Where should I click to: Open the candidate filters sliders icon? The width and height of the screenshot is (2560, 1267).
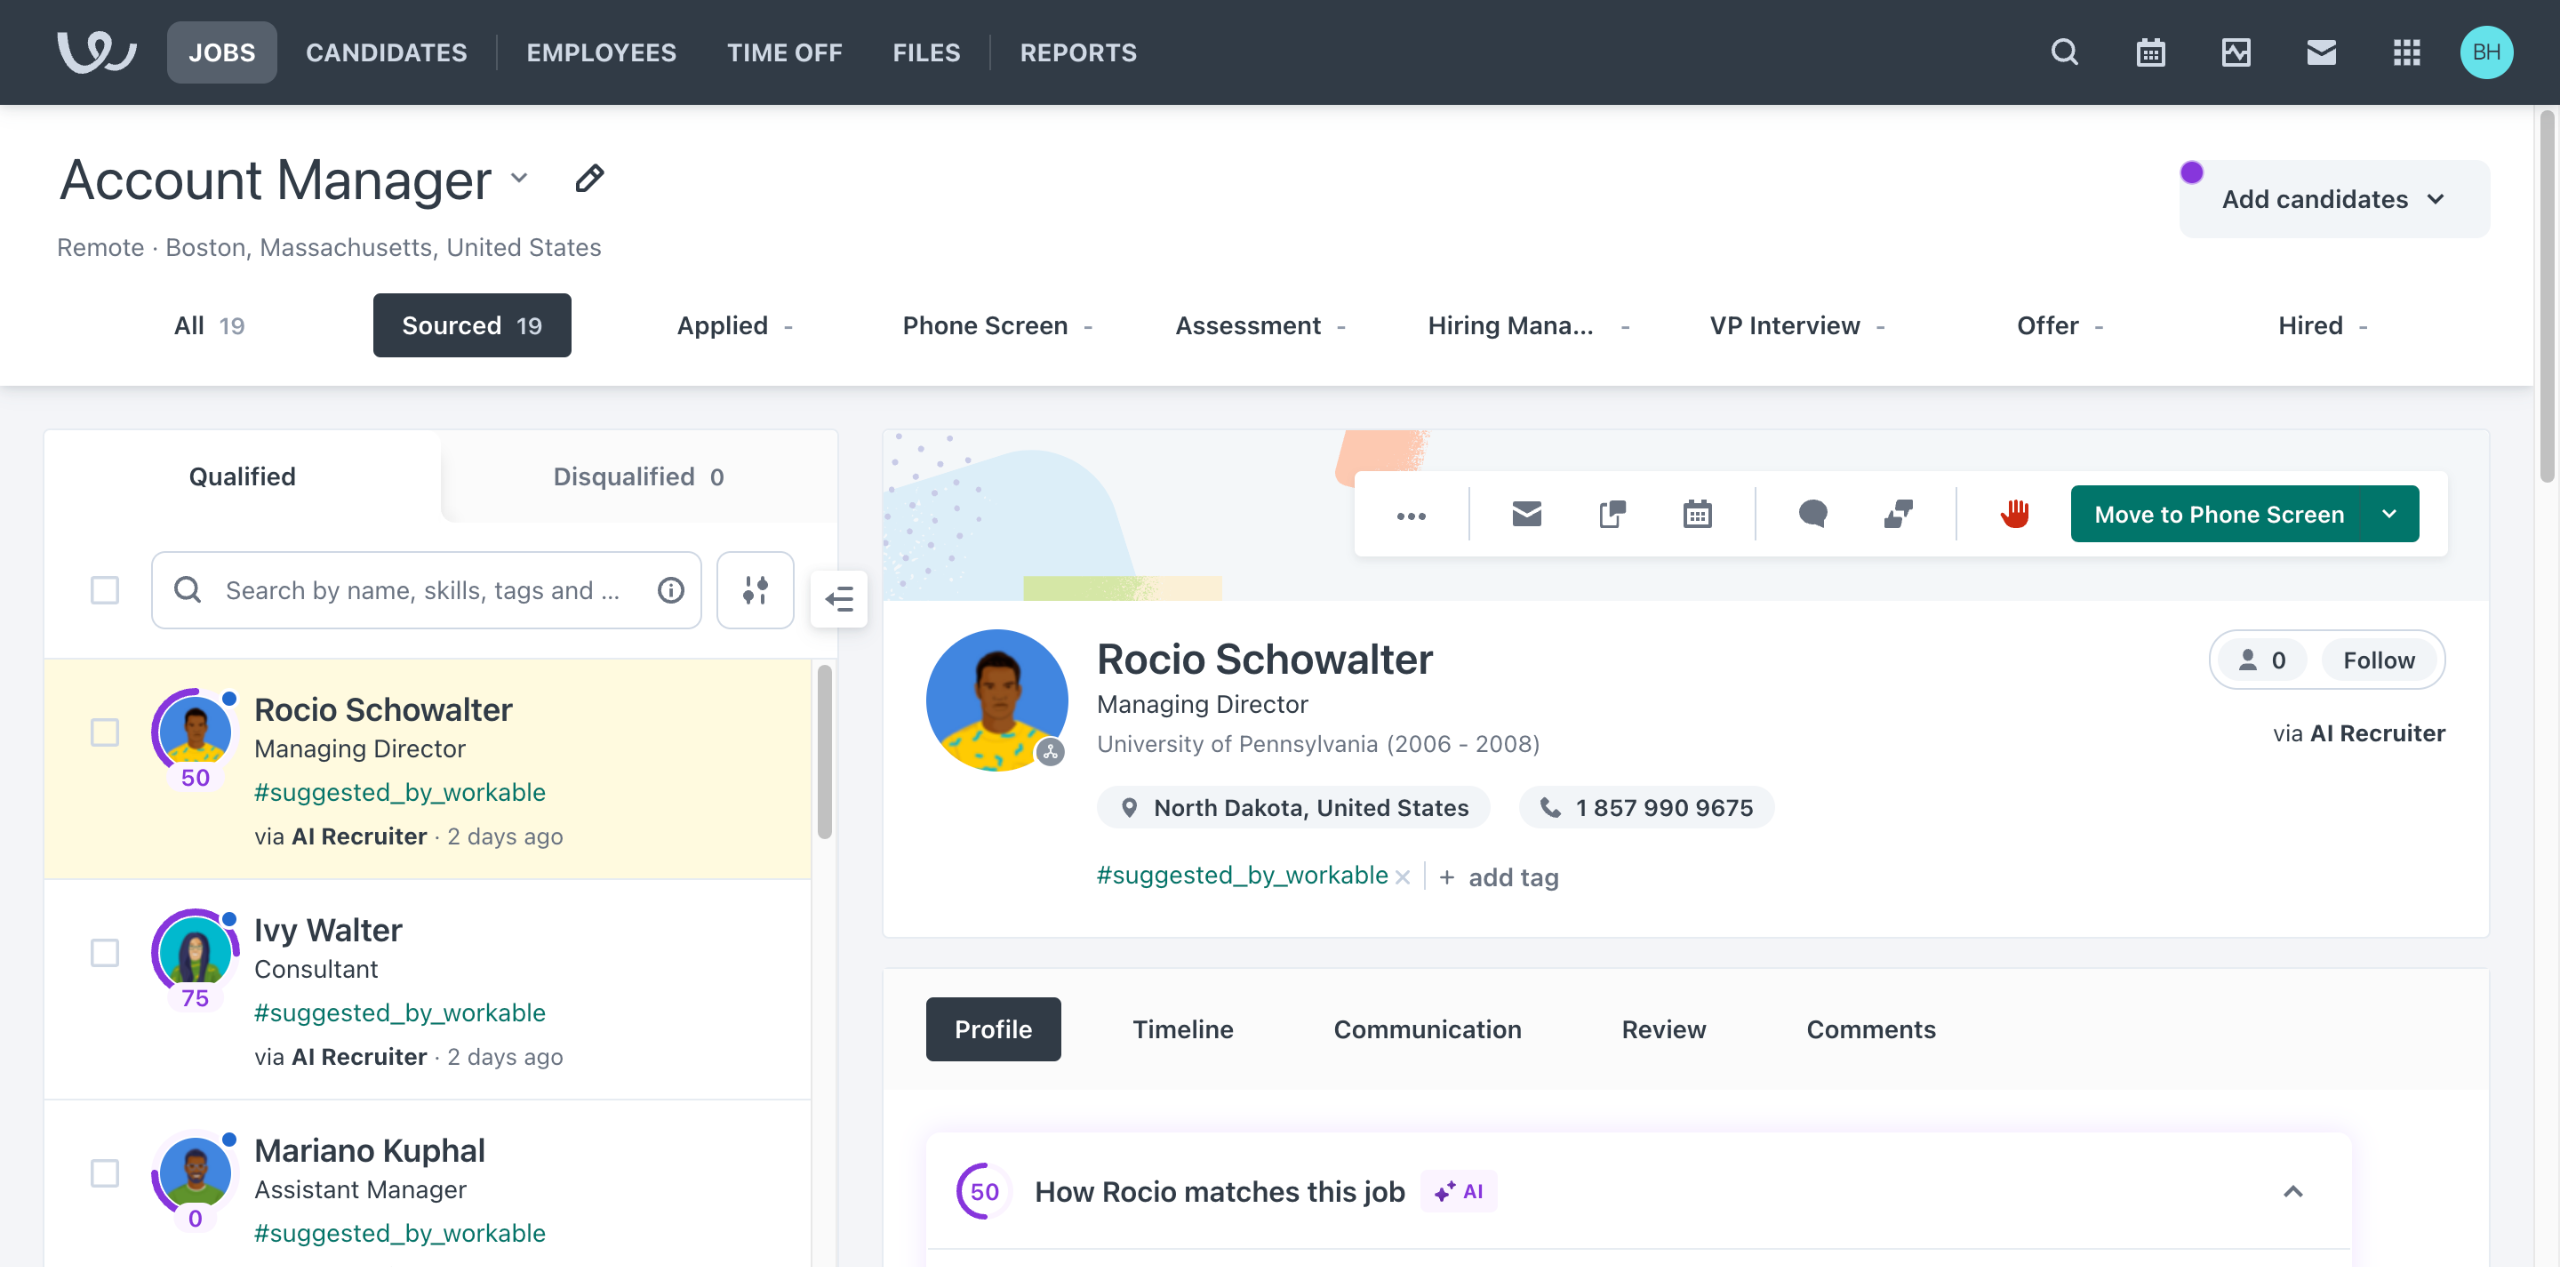[x=755, y=590]
